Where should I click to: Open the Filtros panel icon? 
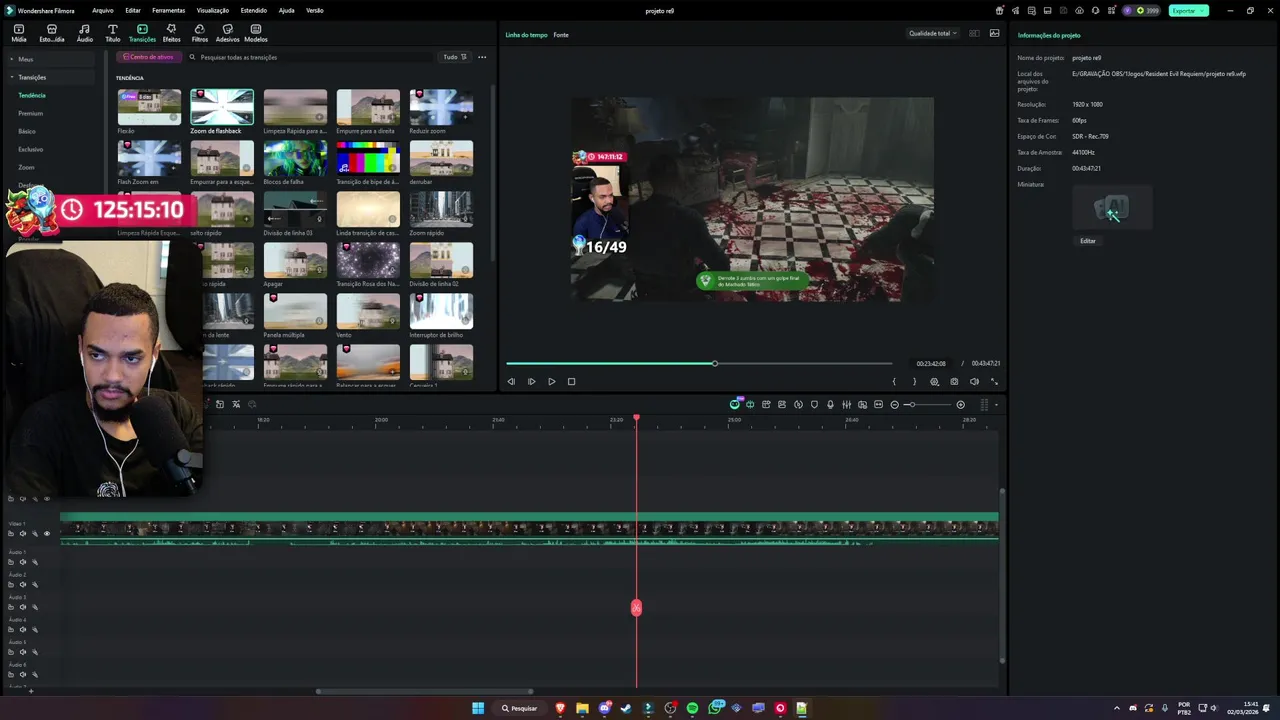point(200,33)
